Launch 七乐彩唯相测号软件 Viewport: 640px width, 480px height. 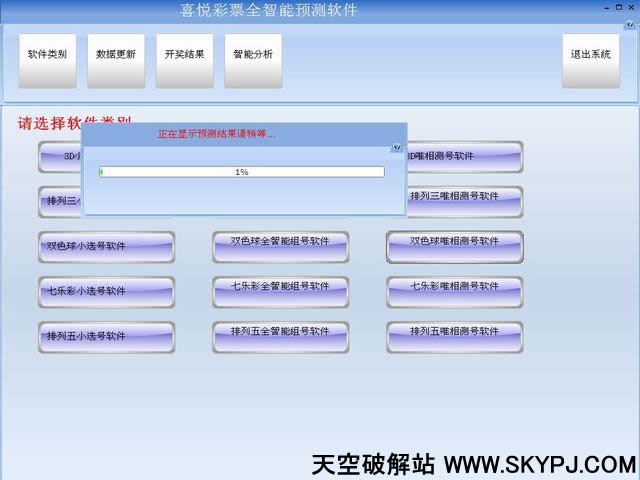454,286
